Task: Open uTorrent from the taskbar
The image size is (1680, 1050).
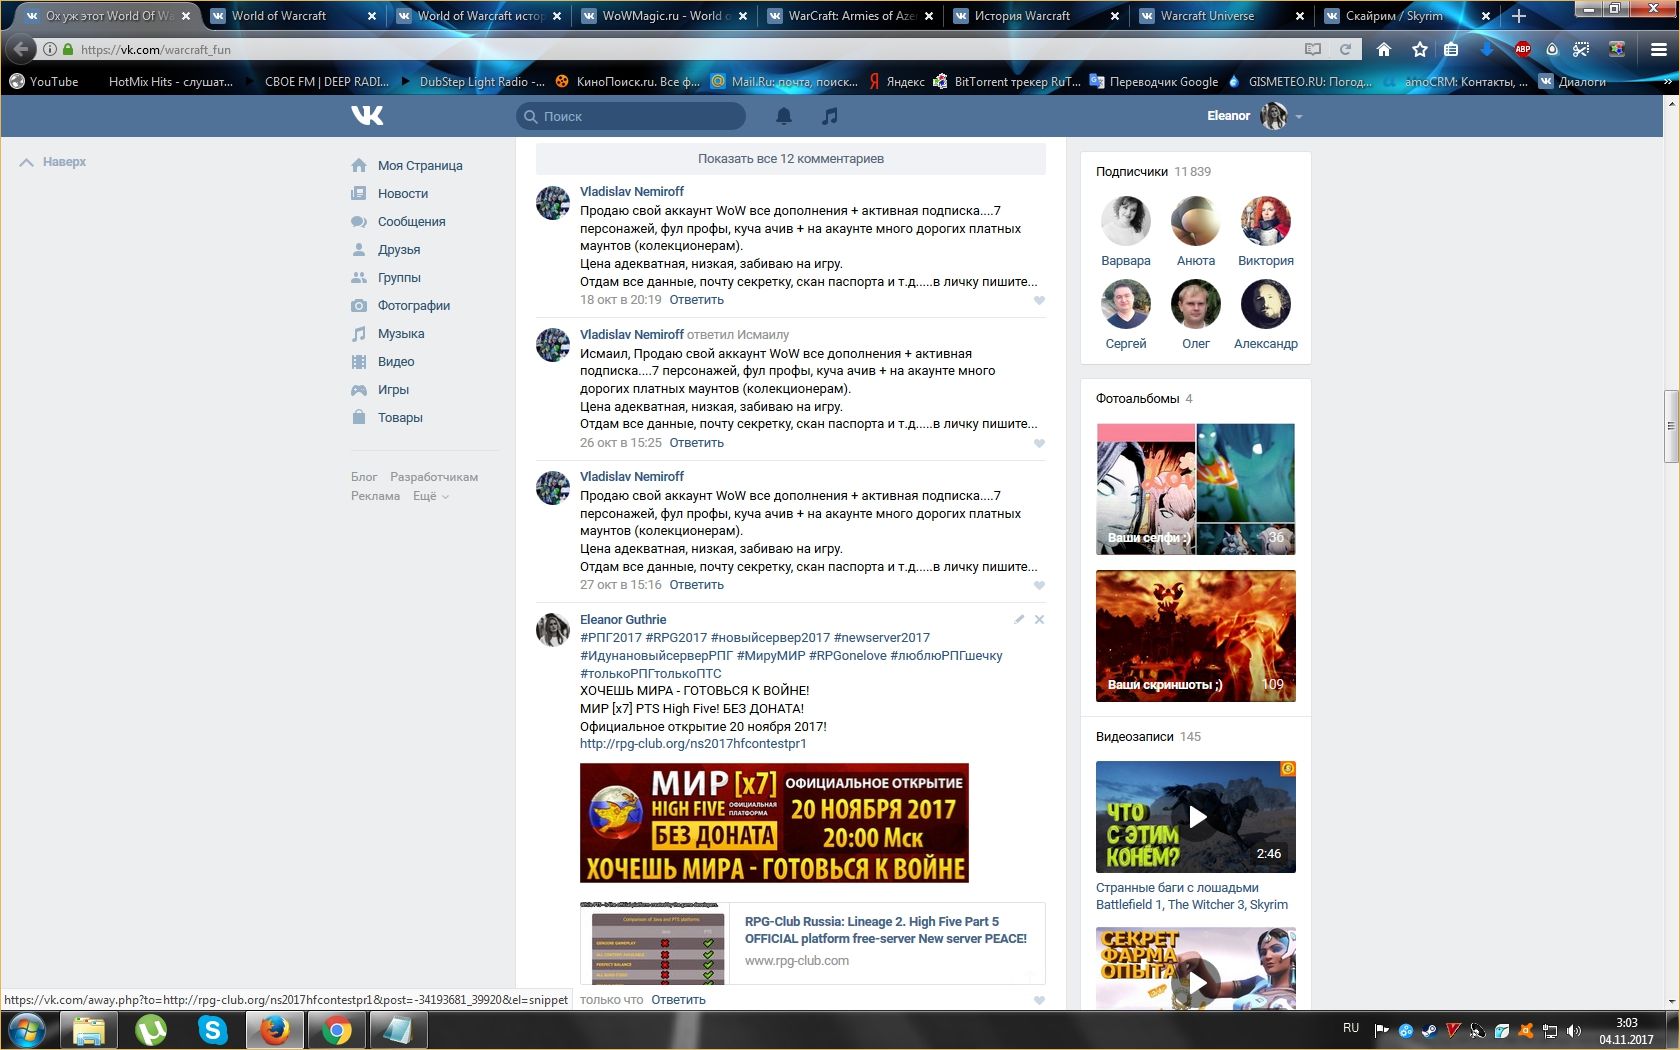Action: (151, 1030)
